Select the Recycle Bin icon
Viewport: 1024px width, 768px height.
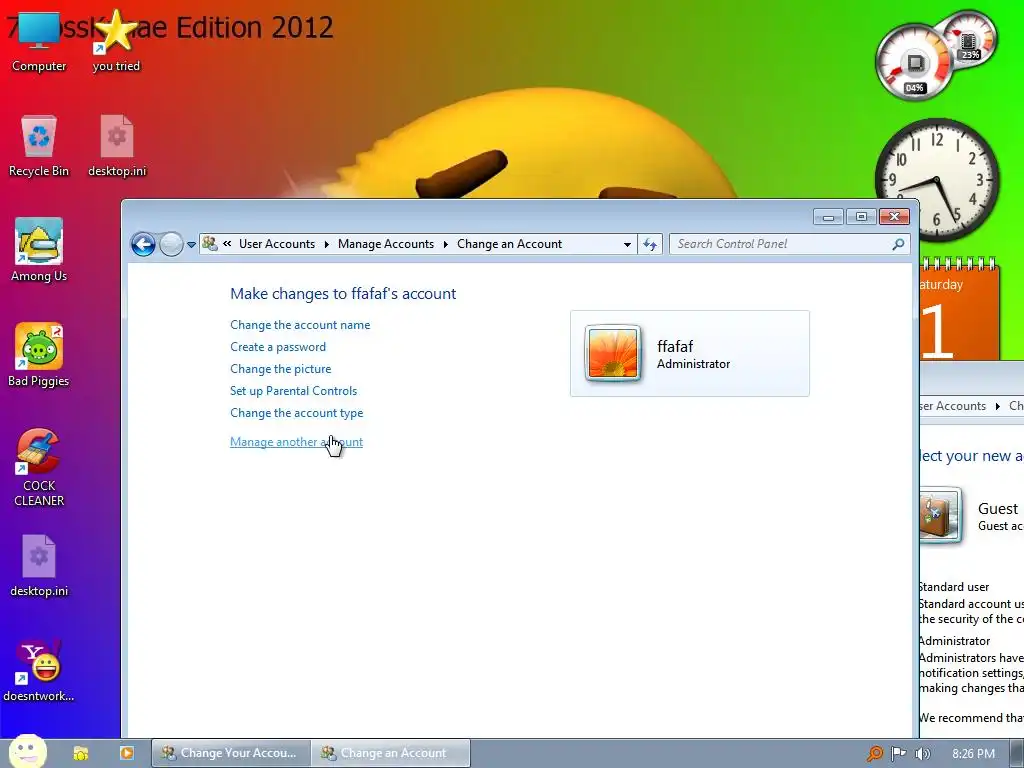click(39, 146)
